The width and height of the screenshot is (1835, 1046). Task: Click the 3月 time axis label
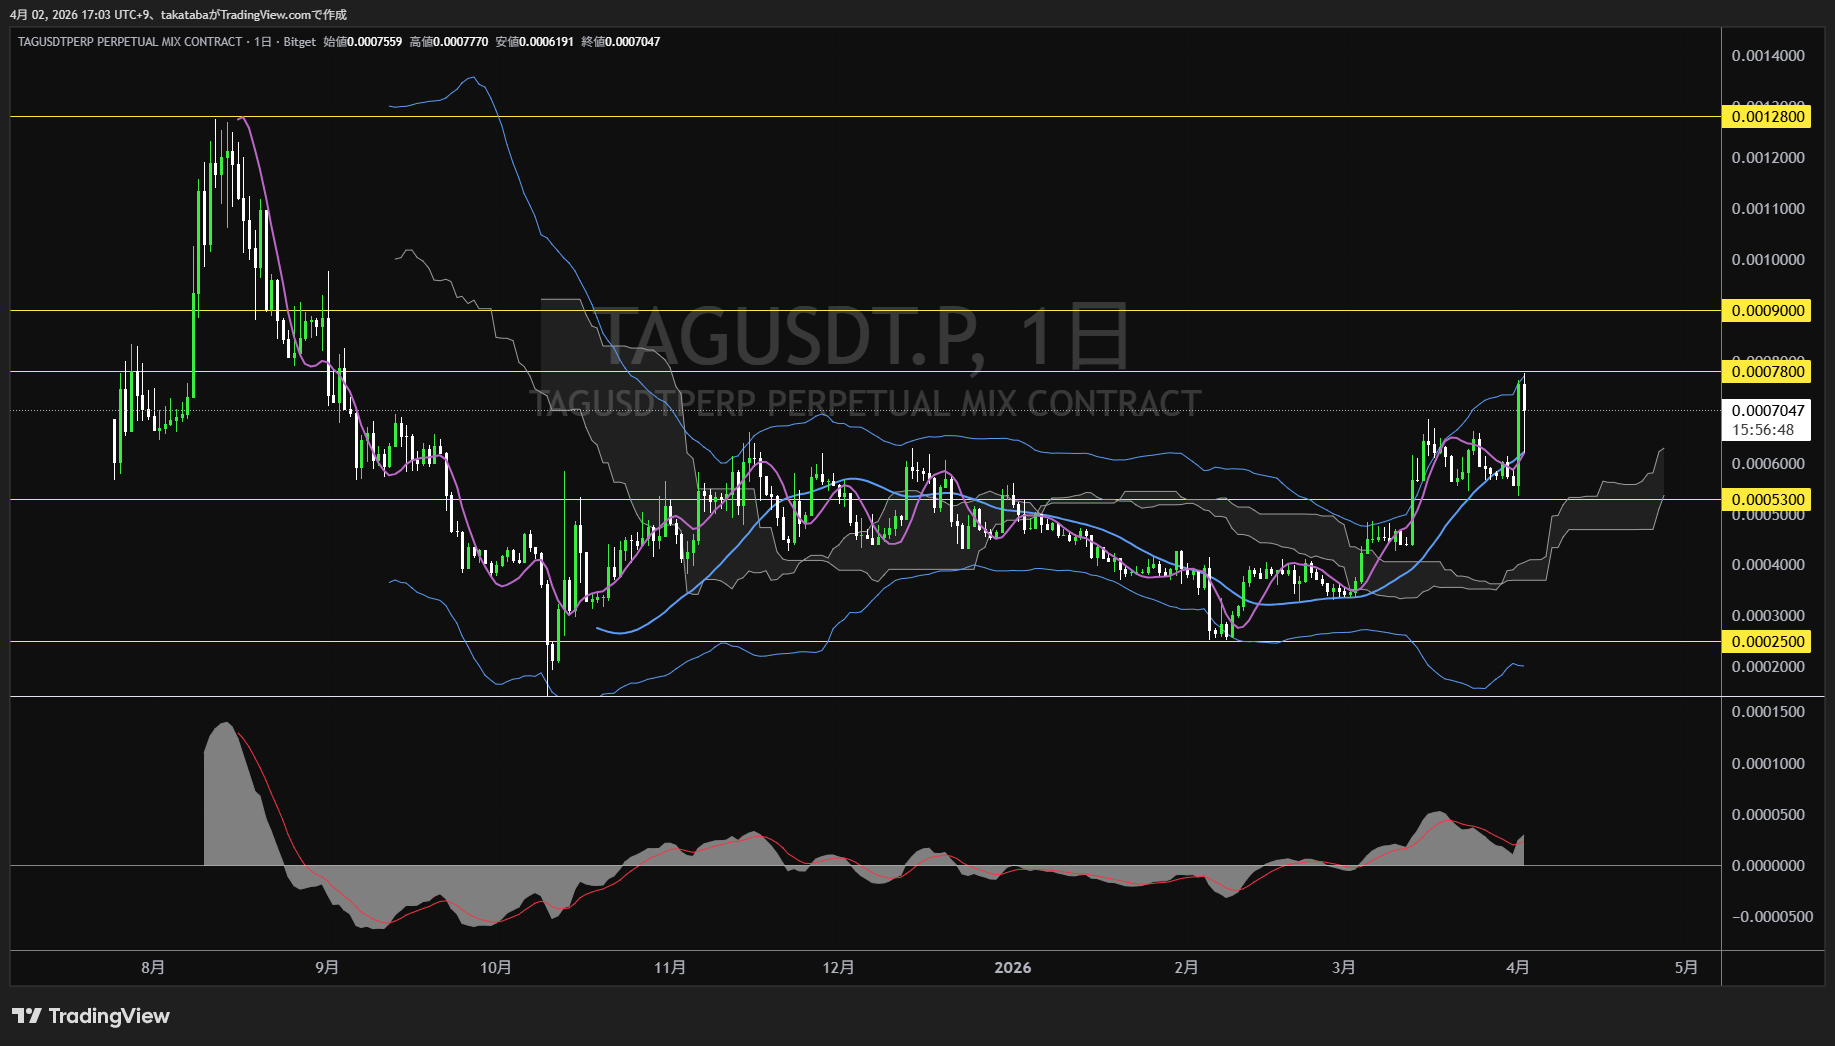coord(1344,967)
